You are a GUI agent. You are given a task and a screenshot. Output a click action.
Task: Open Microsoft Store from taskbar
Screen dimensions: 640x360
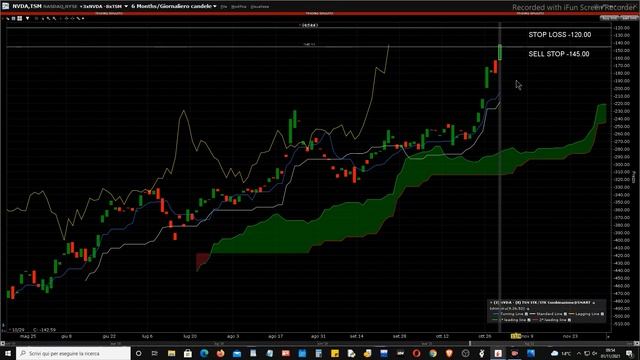188,353
